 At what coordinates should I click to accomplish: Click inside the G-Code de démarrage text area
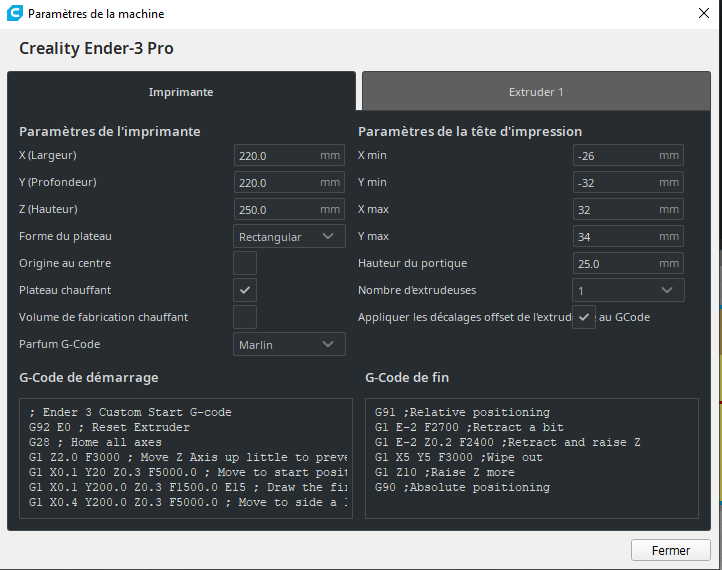(186, 458)
